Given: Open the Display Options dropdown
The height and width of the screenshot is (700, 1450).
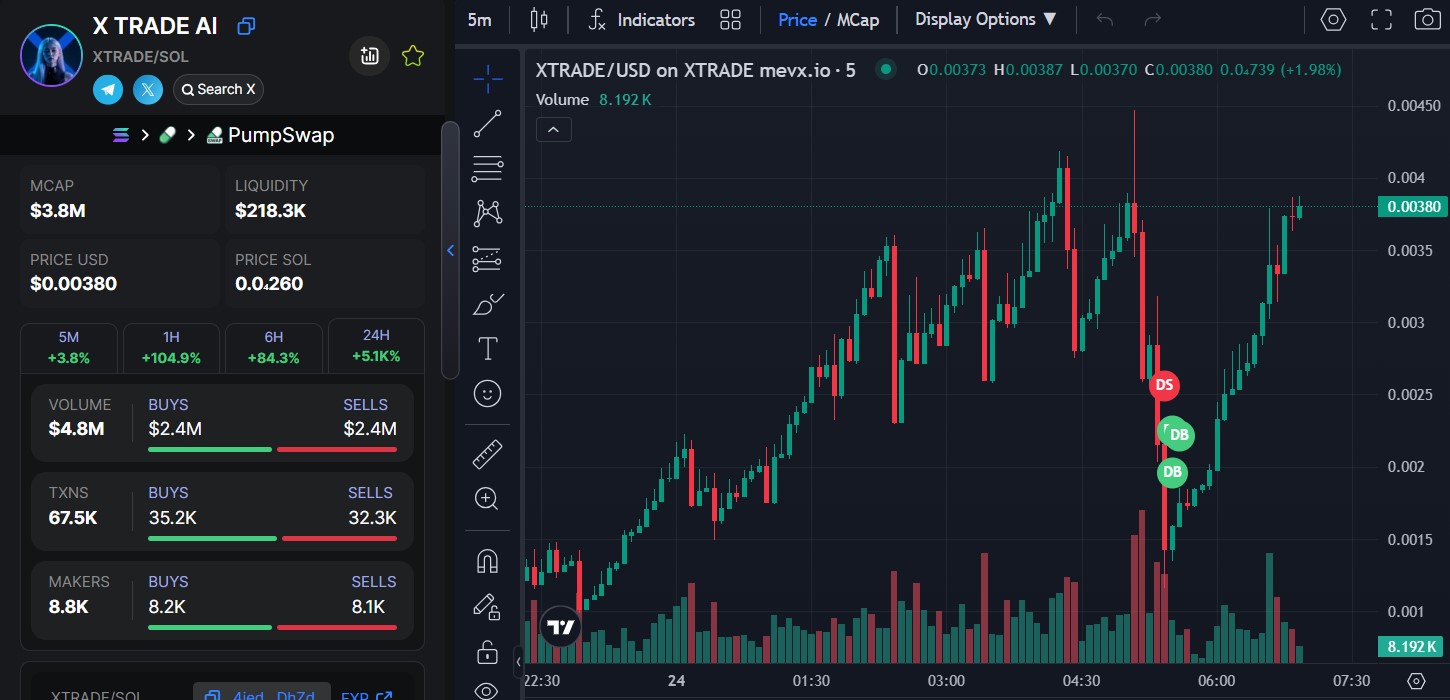Looking at the screenshot, I should coord(985,19).
